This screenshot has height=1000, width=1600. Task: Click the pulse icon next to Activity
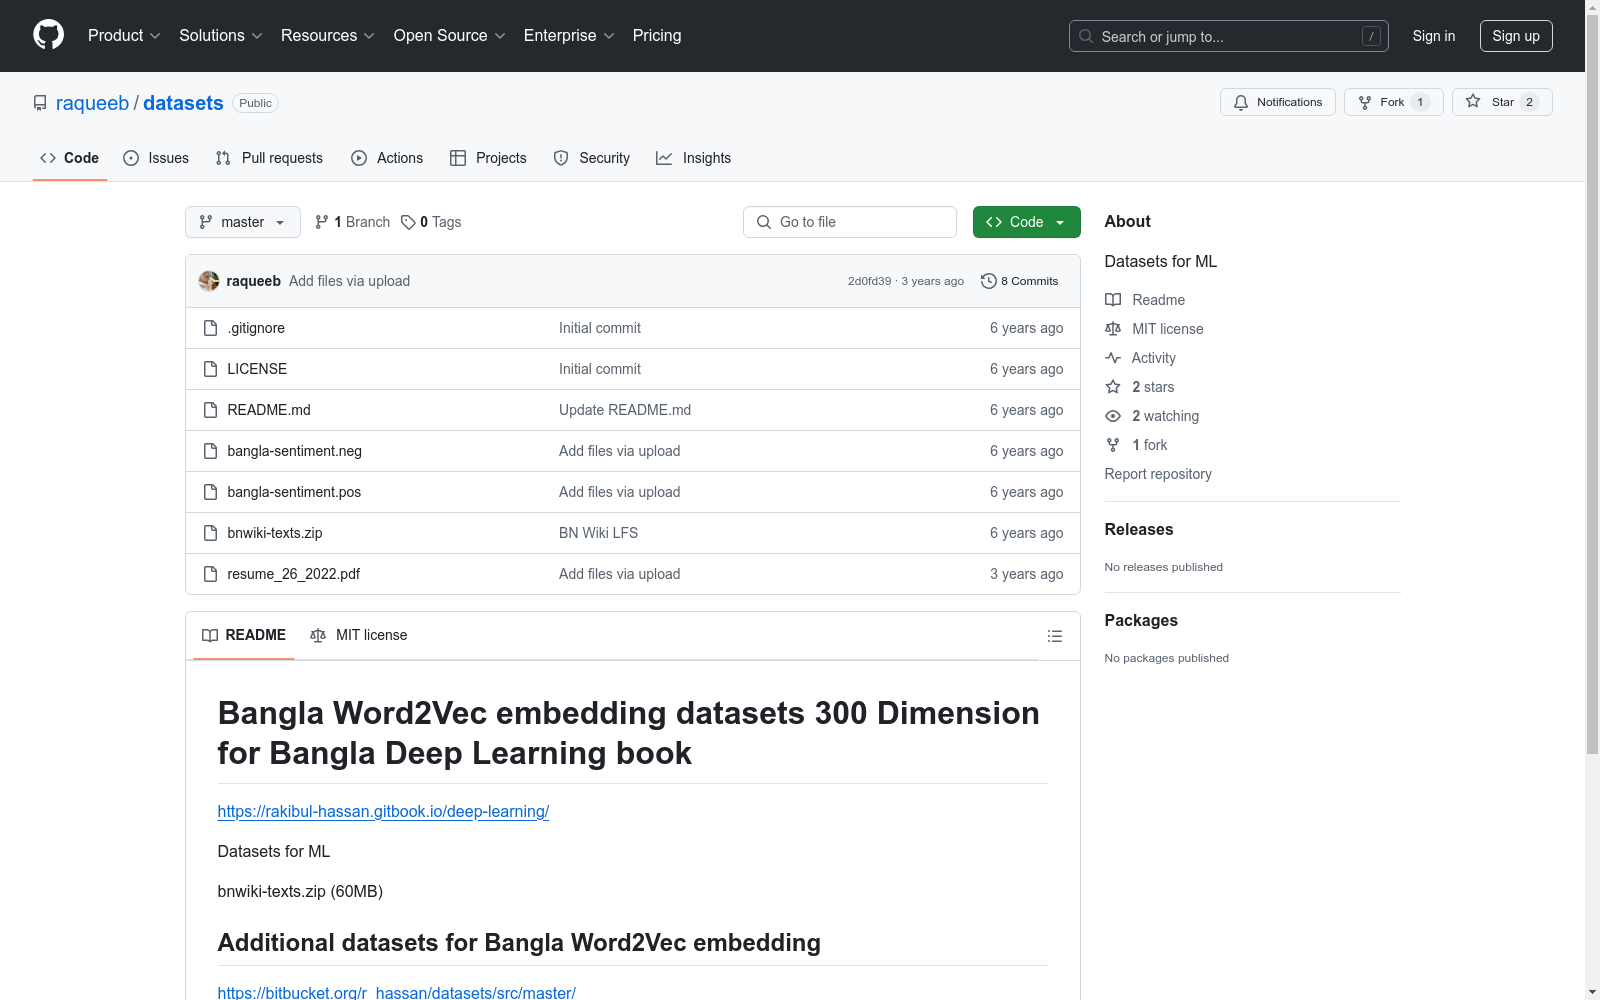click(1113, 358)
